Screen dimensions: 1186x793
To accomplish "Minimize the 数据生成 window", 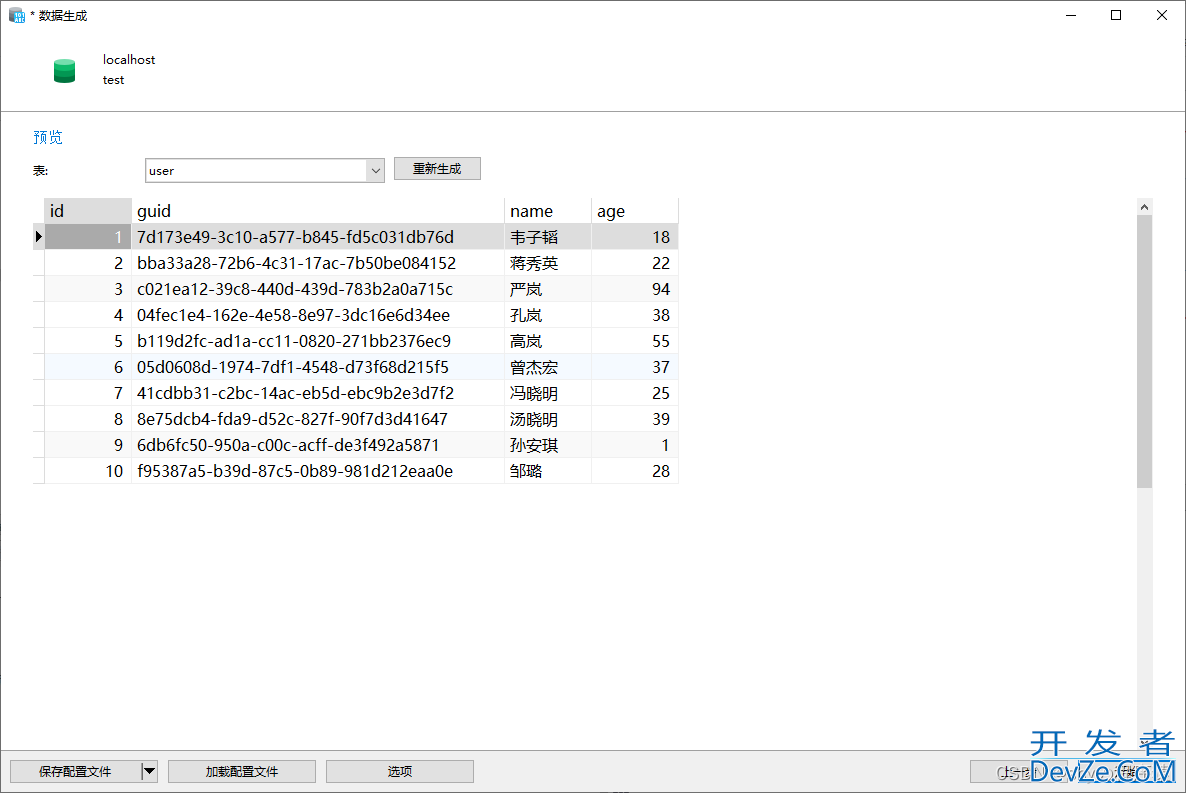I will [x=1070, y=15].
